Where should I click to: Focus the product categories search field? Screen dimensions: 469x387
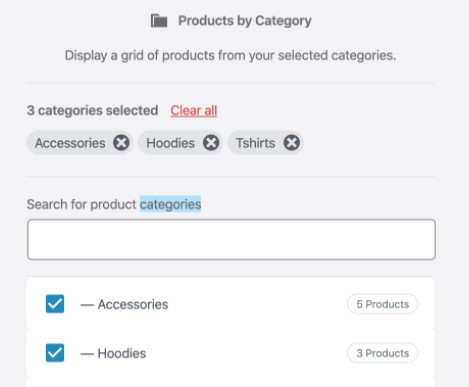231,239
